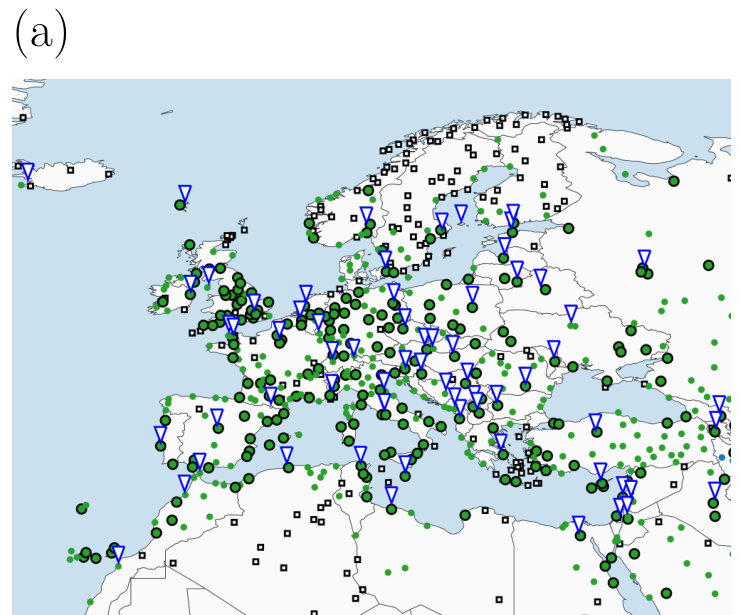Click the blue triangle marker at Warsaw
The image size is (741, 615).
point(472,294)
